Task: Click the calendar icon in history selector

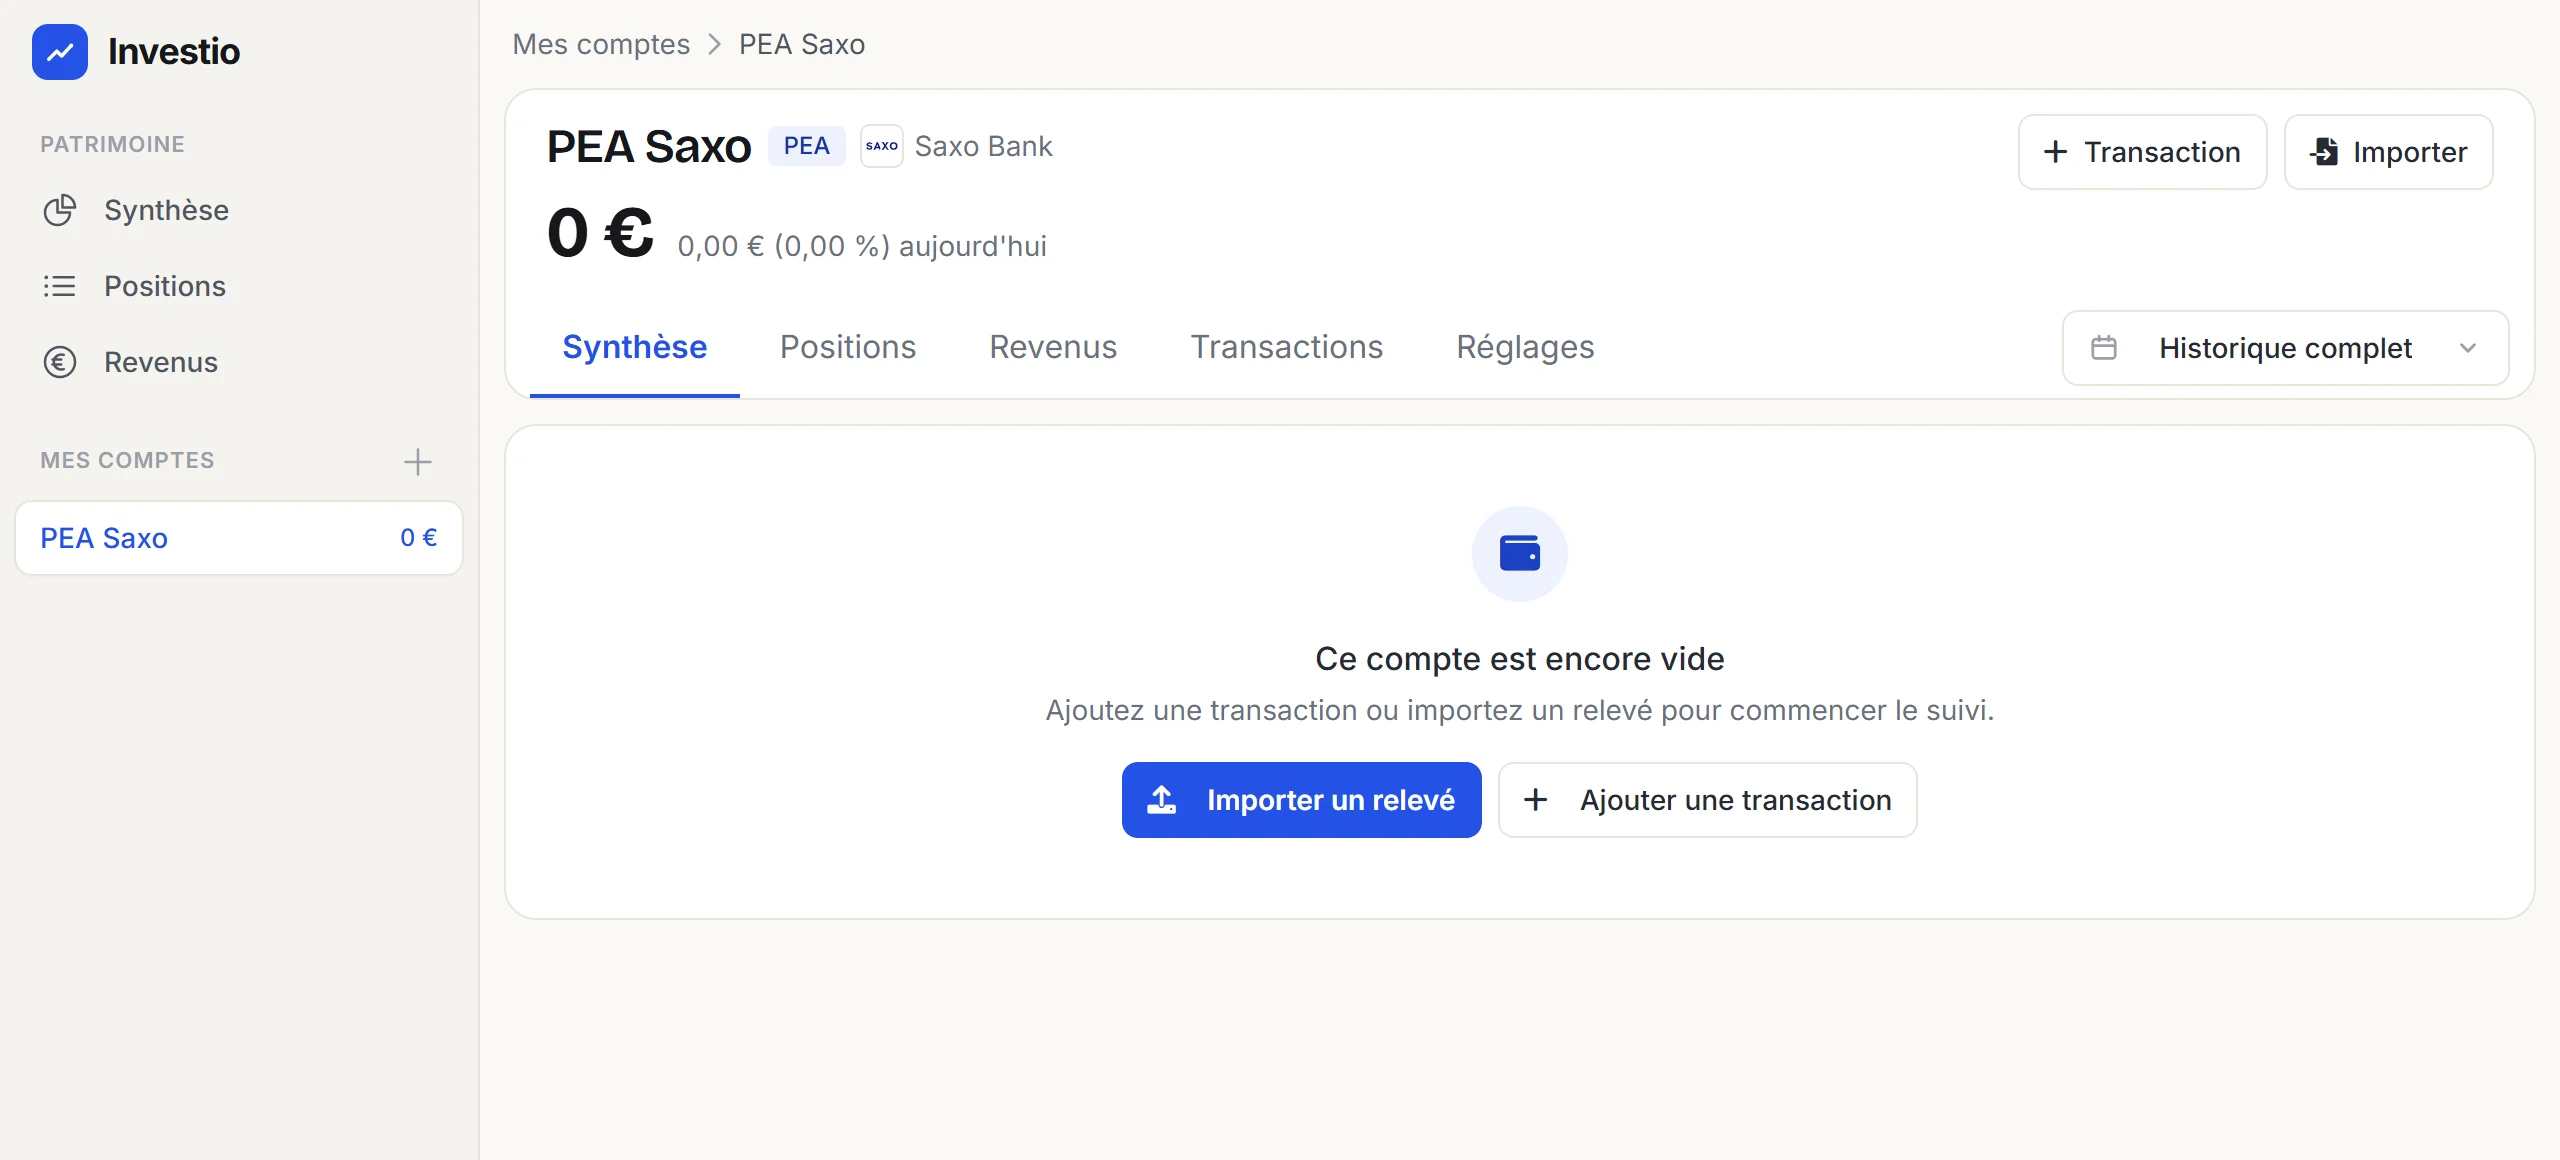Action: coord(2104,348)
